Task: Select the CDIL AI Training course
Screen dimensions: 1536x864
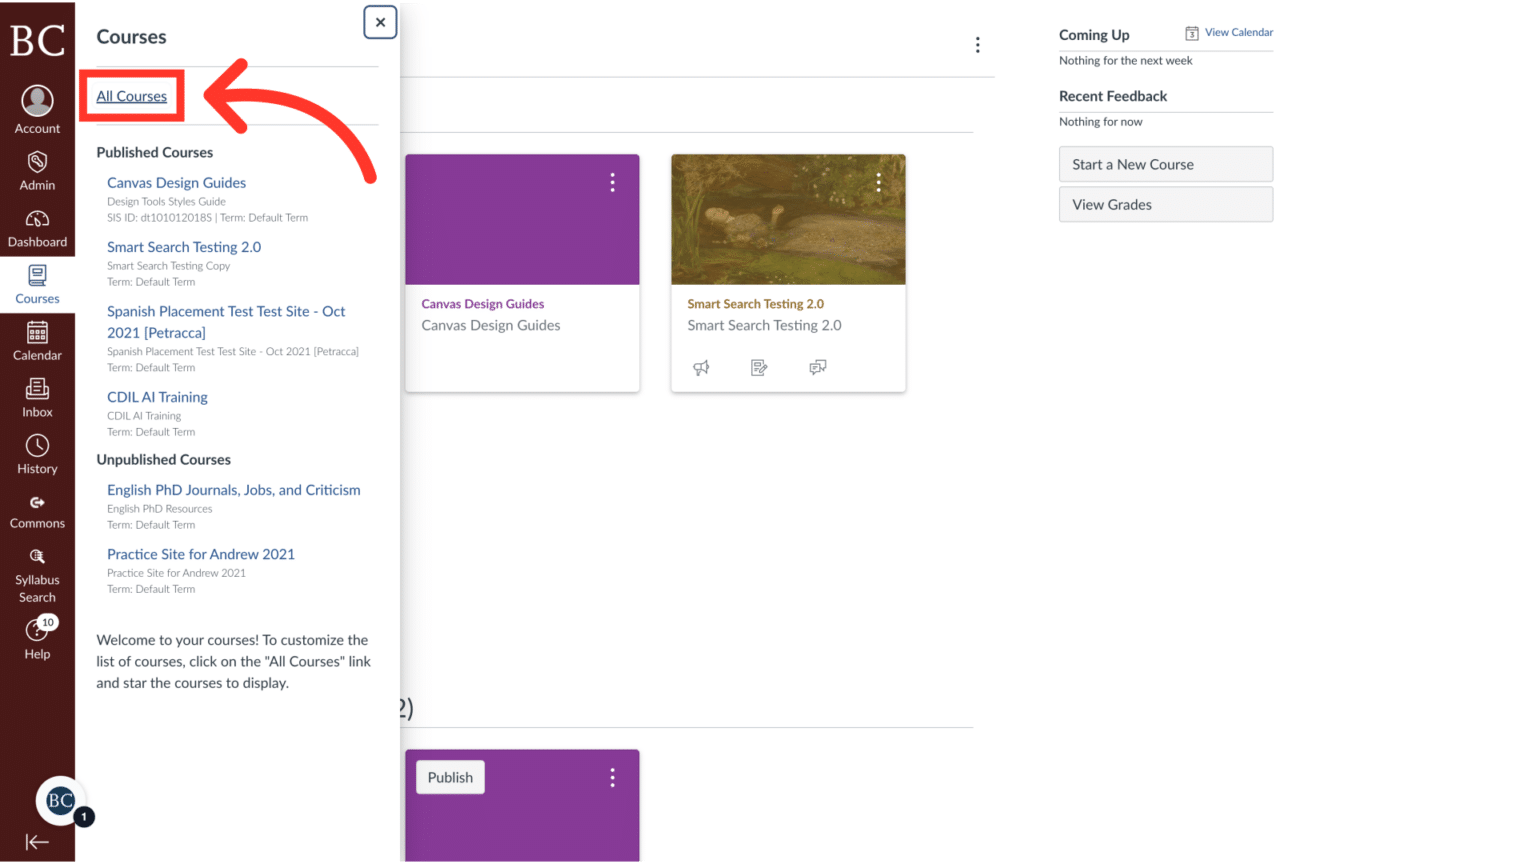Action: tap(157, 397)
